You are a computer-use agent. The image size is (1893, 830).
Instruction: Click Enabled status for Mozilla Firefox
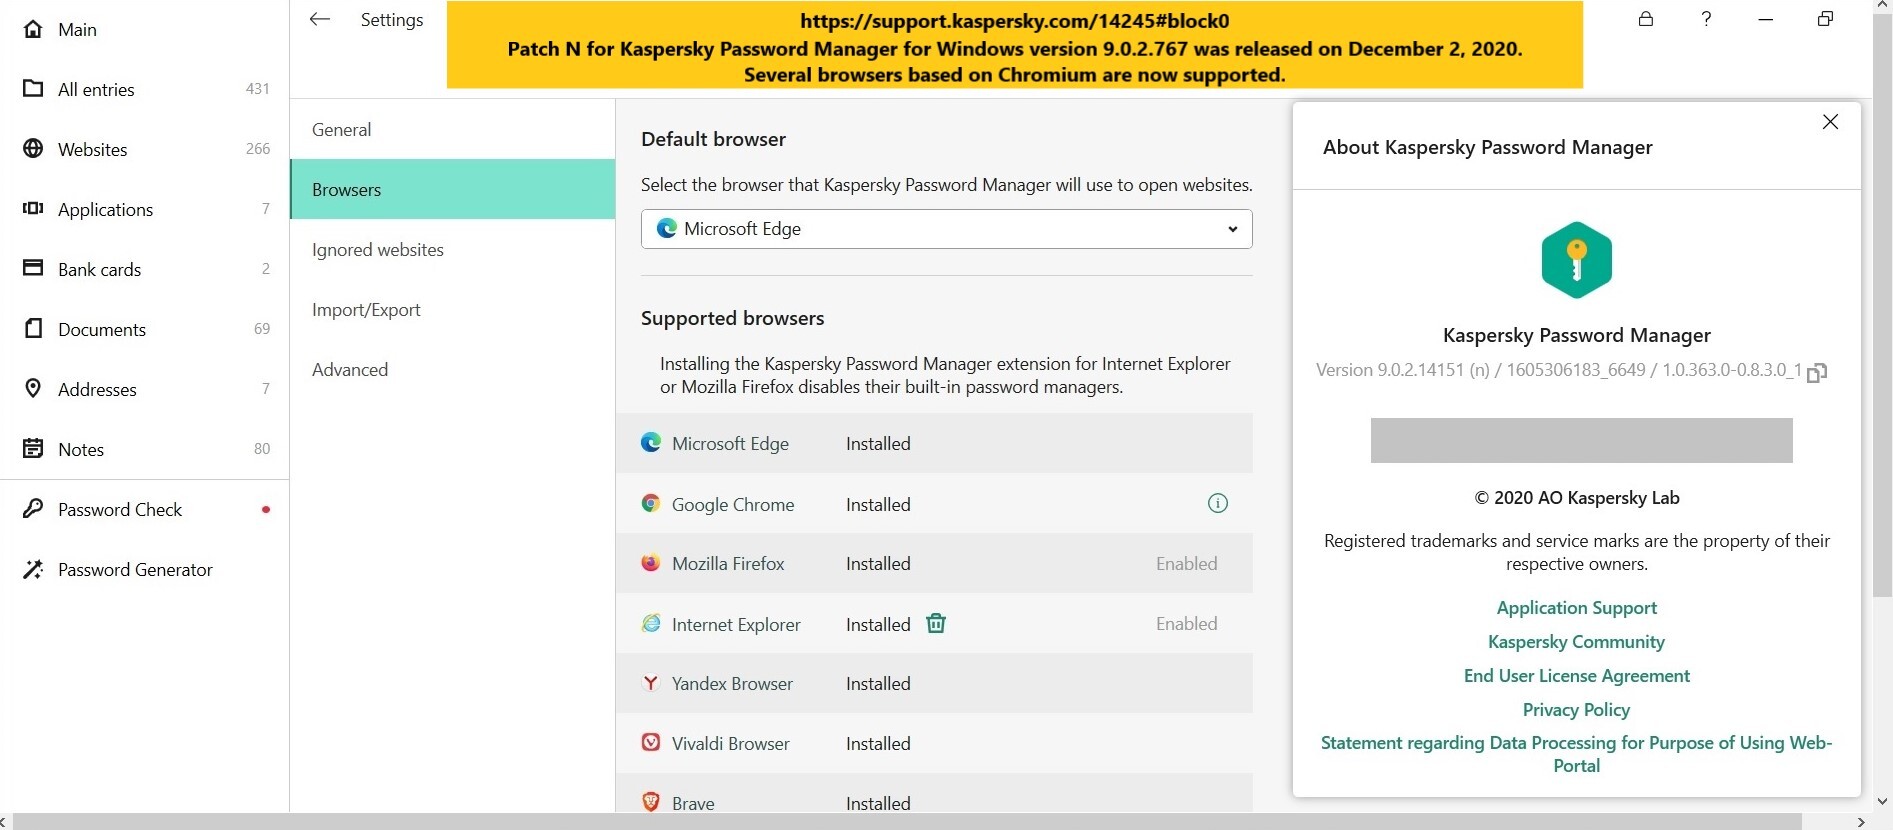1186,564
